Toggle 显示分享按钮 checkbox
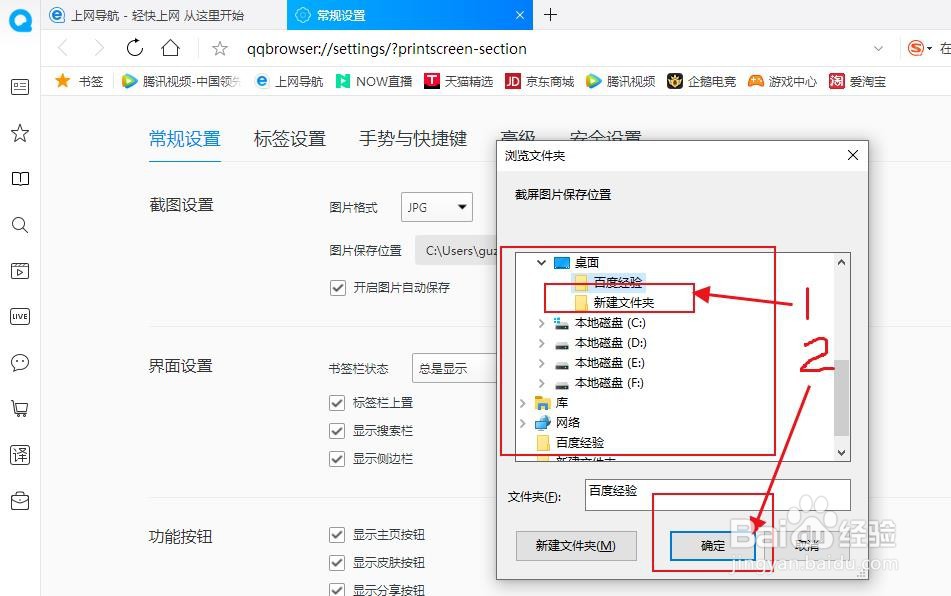The width and height of the screenshot is (951, 596). tap(337, 589)
